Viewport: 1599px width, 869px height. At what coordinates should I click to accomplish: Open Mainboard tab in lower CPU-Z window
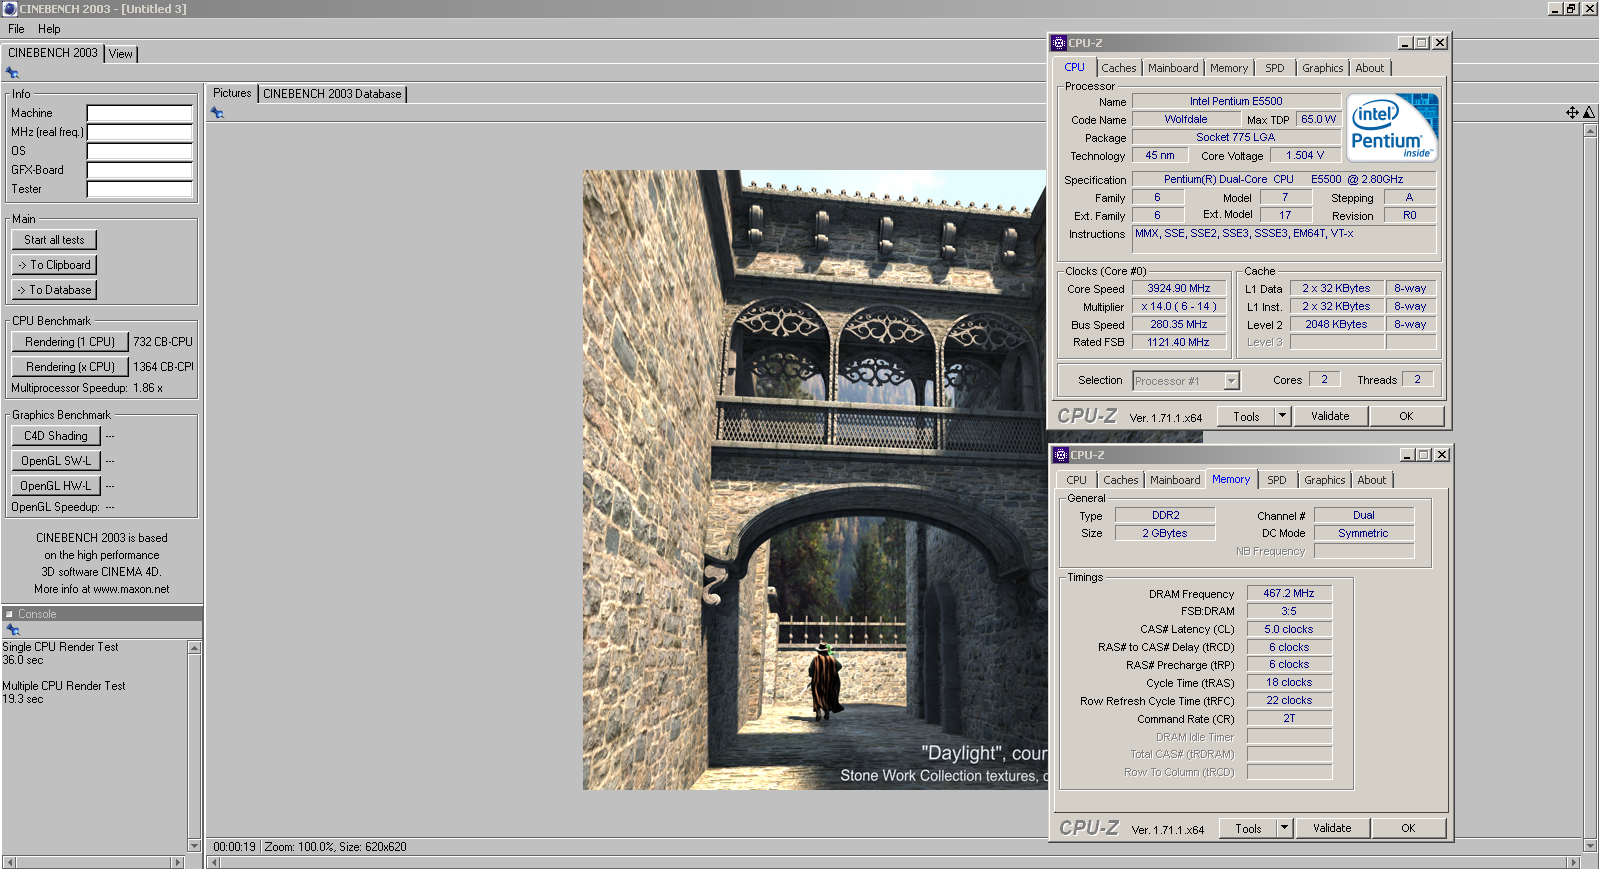coord(1175,480)
